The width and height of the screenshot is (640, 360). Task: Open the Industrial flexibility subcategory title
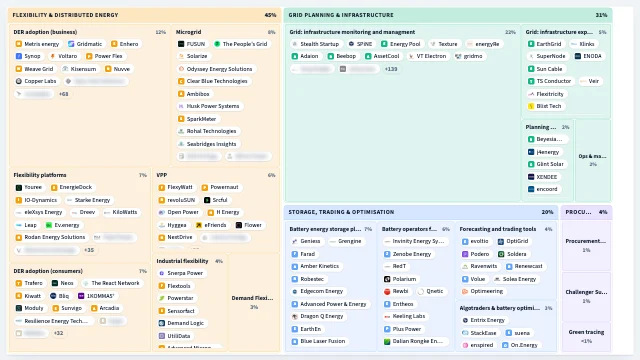(x=182, y=261)
